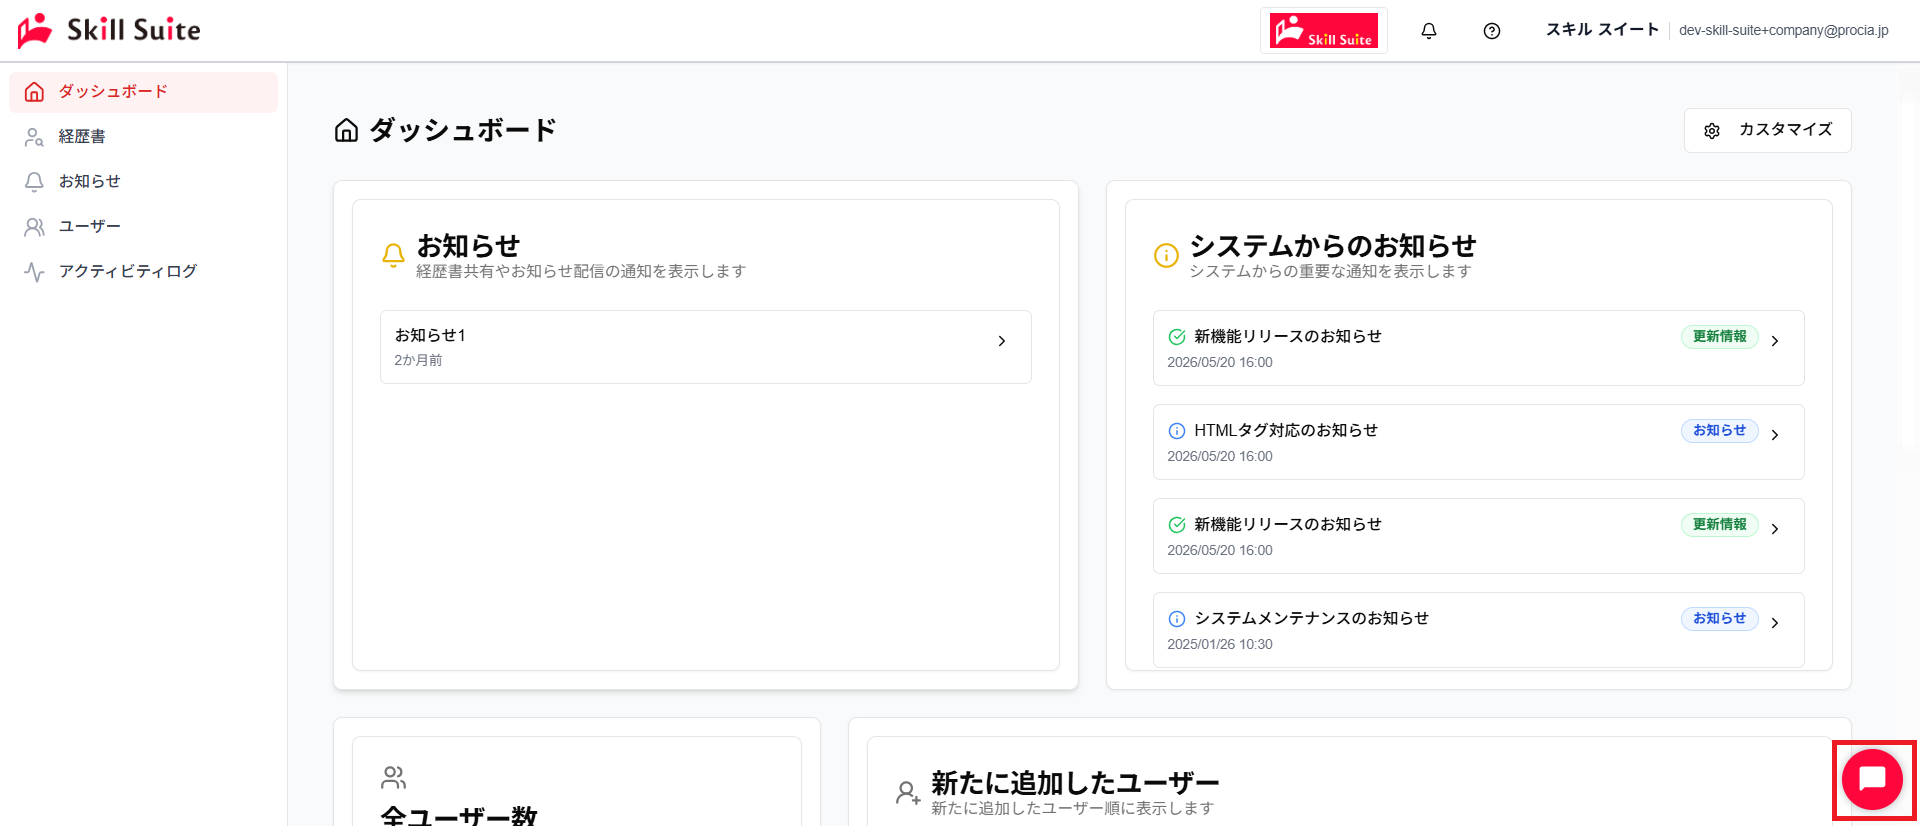This screenshot has width=1920, height=826.
Task: Click the blue info icon beside HTMLタグ対応のお知らせ
Action: click(x=1177, y=431)
